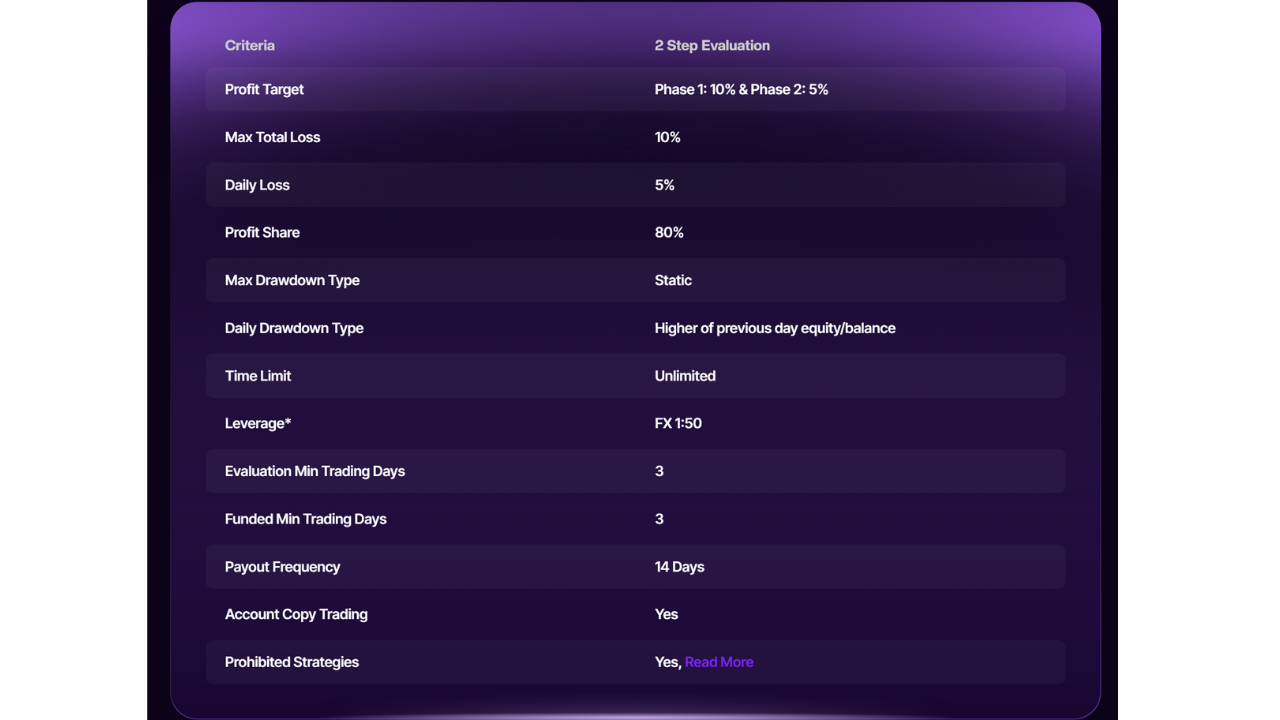
Task: Click the Leverage* row label
Action: tap(258, 423)
